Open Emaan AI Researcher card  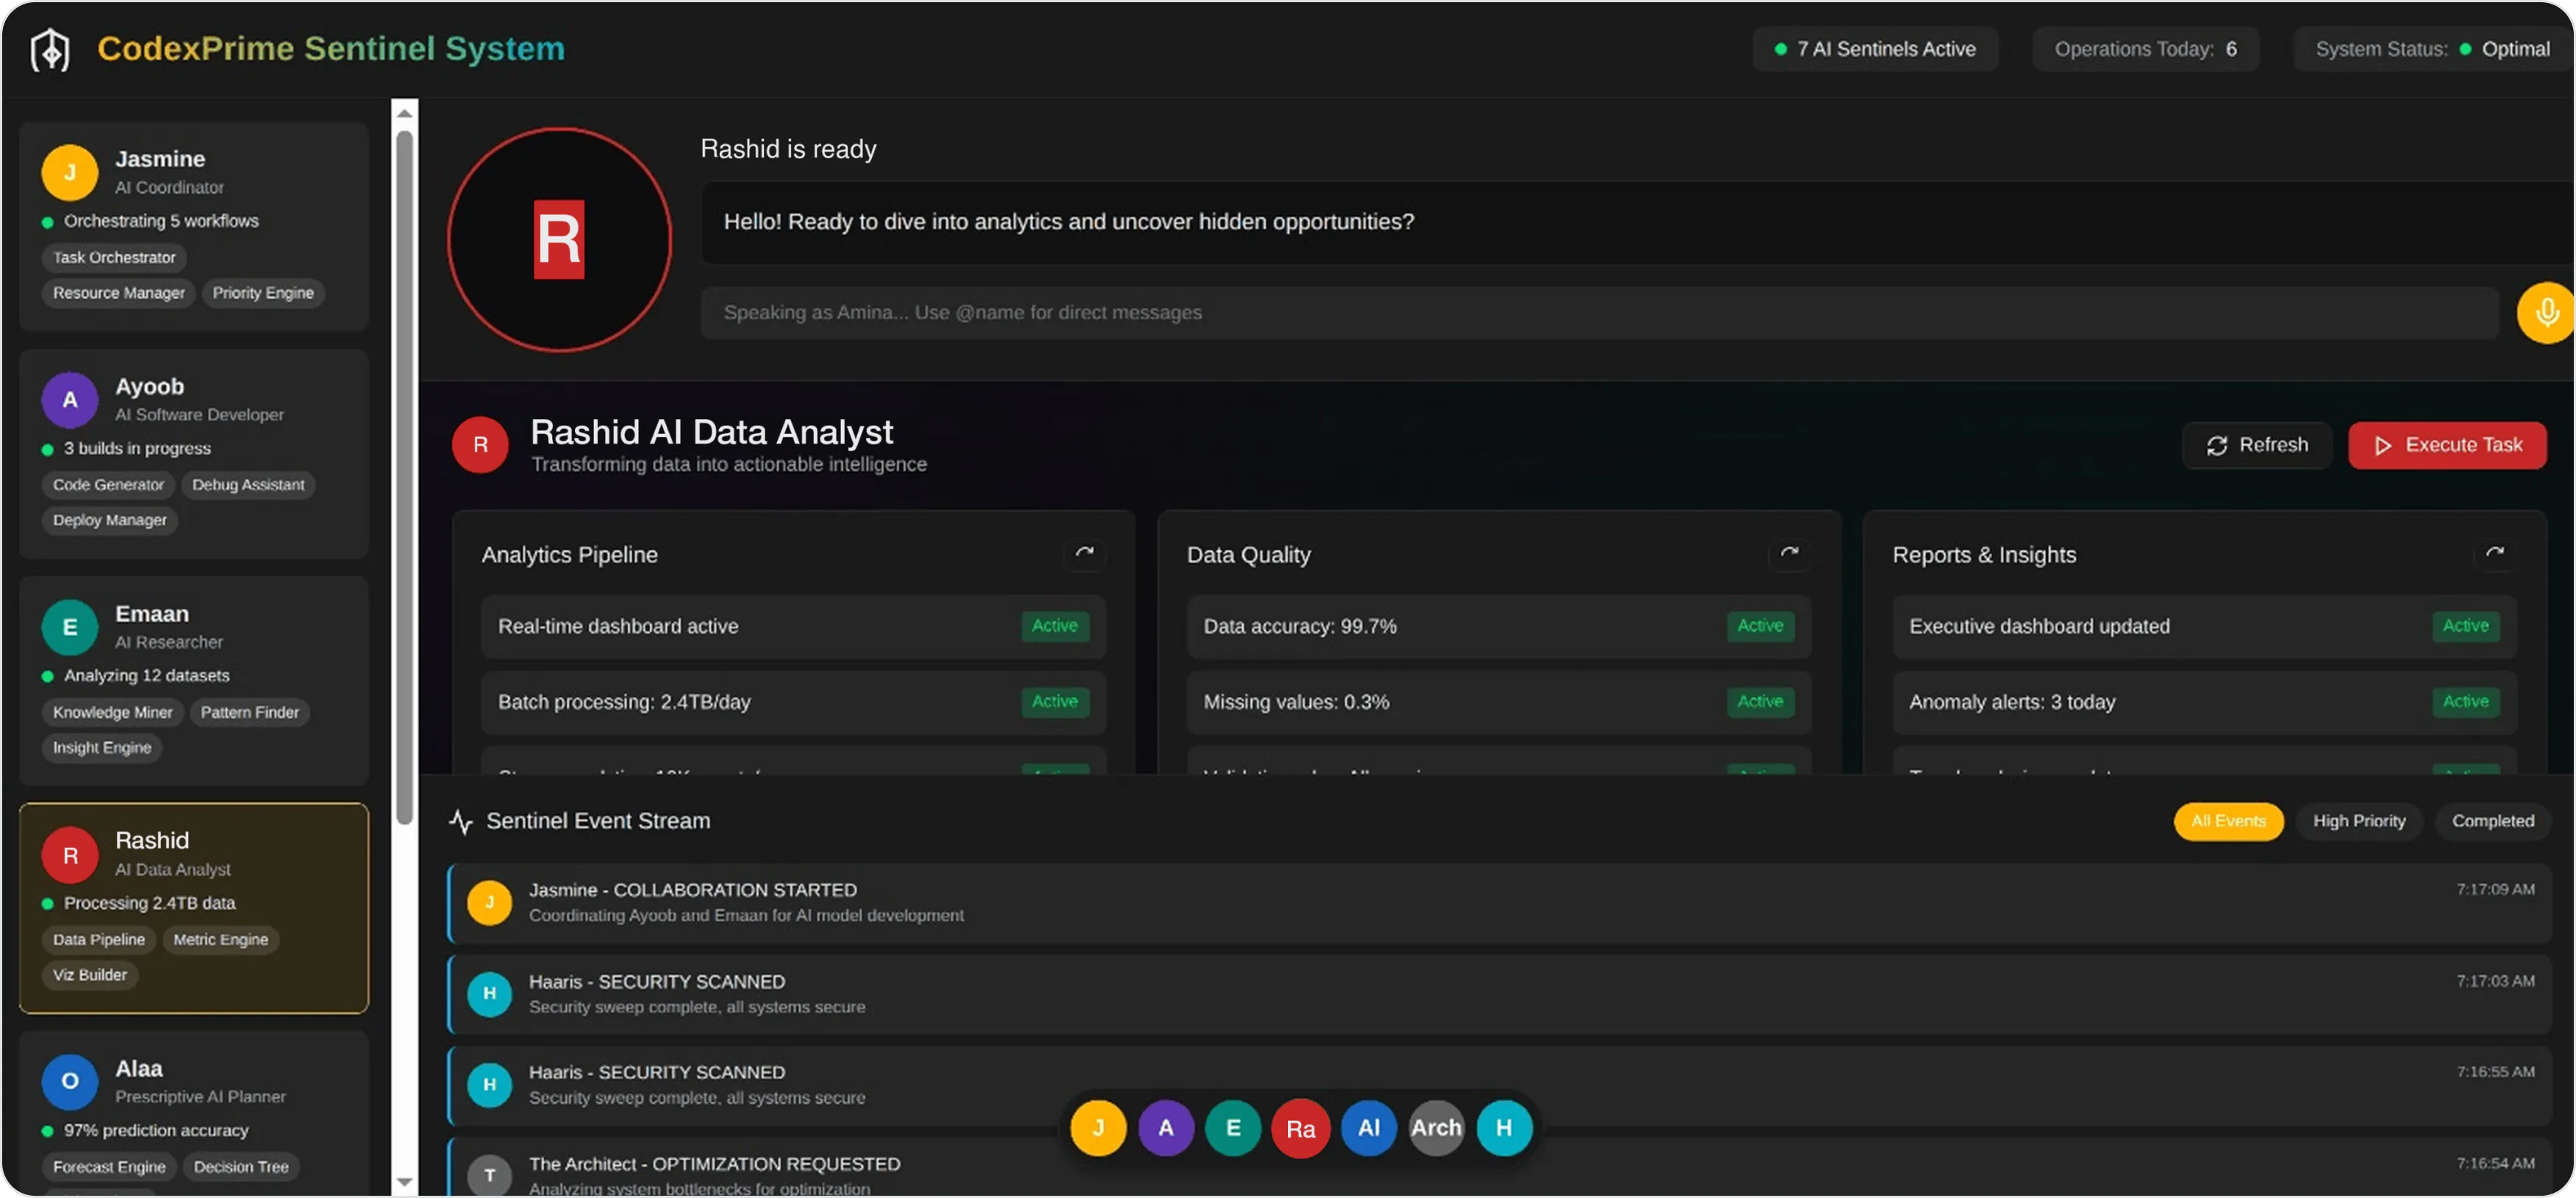coord(194,680)
